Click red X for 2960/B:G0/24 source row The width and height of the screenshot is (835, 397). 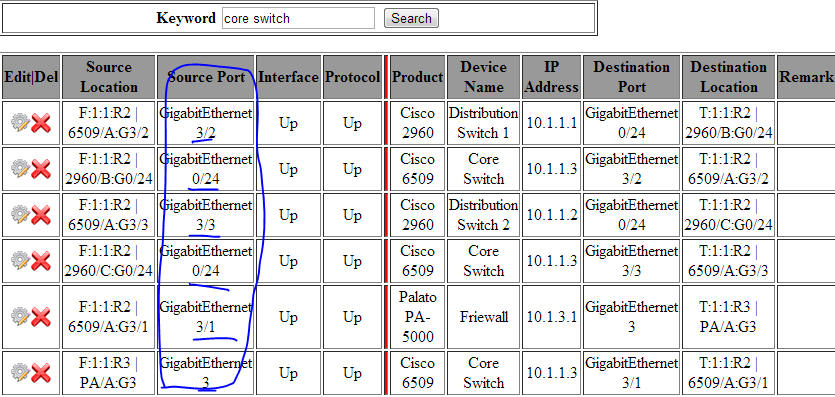[x=41, y=169]
